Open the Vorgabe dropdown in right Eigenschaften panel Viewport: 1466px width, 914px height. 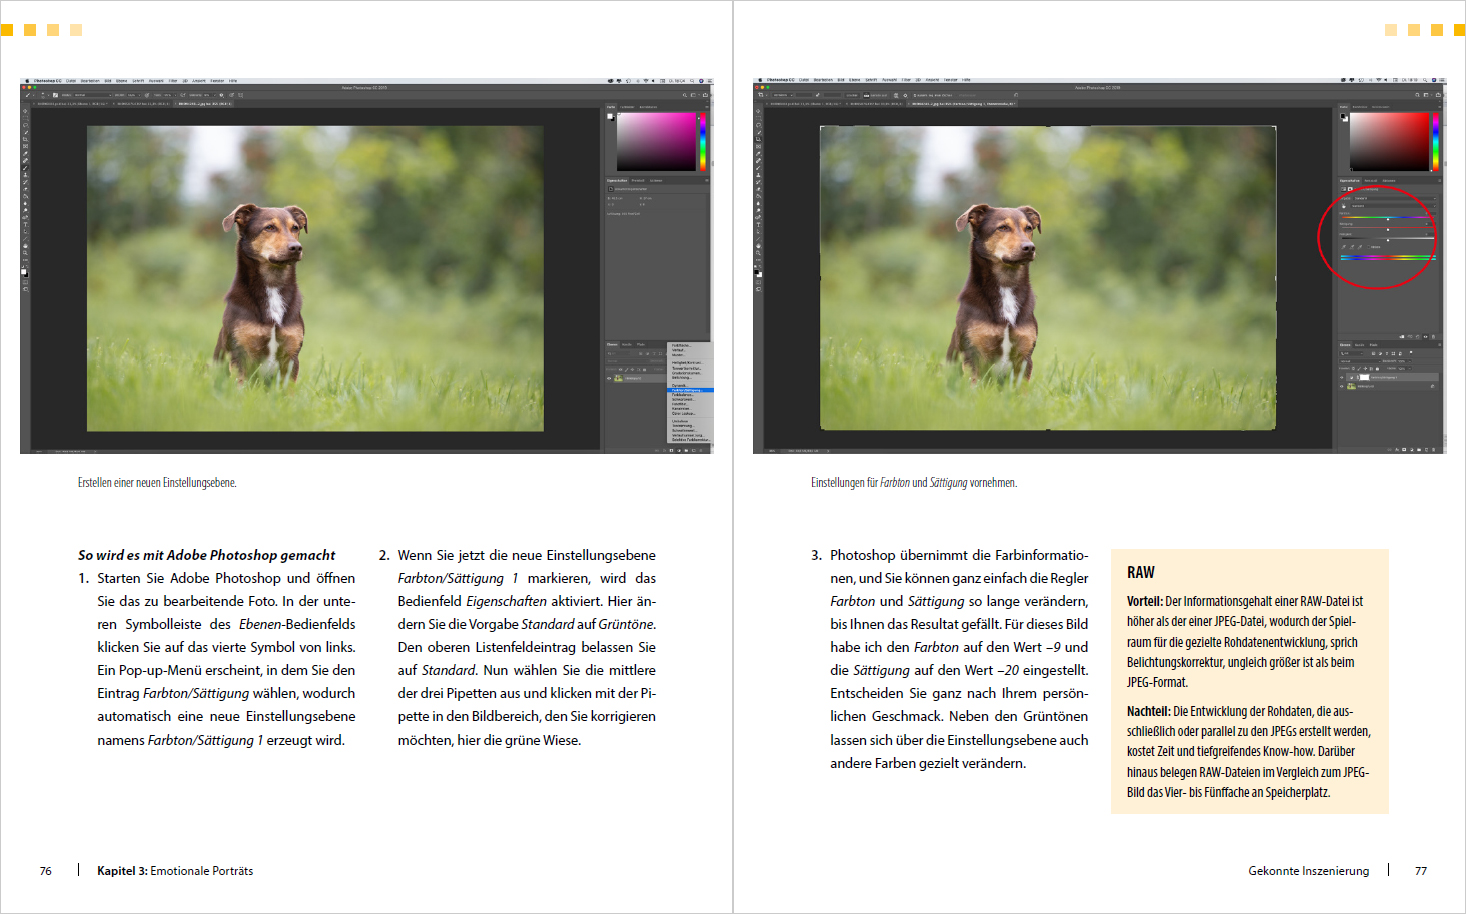[x=1395, y=198]
